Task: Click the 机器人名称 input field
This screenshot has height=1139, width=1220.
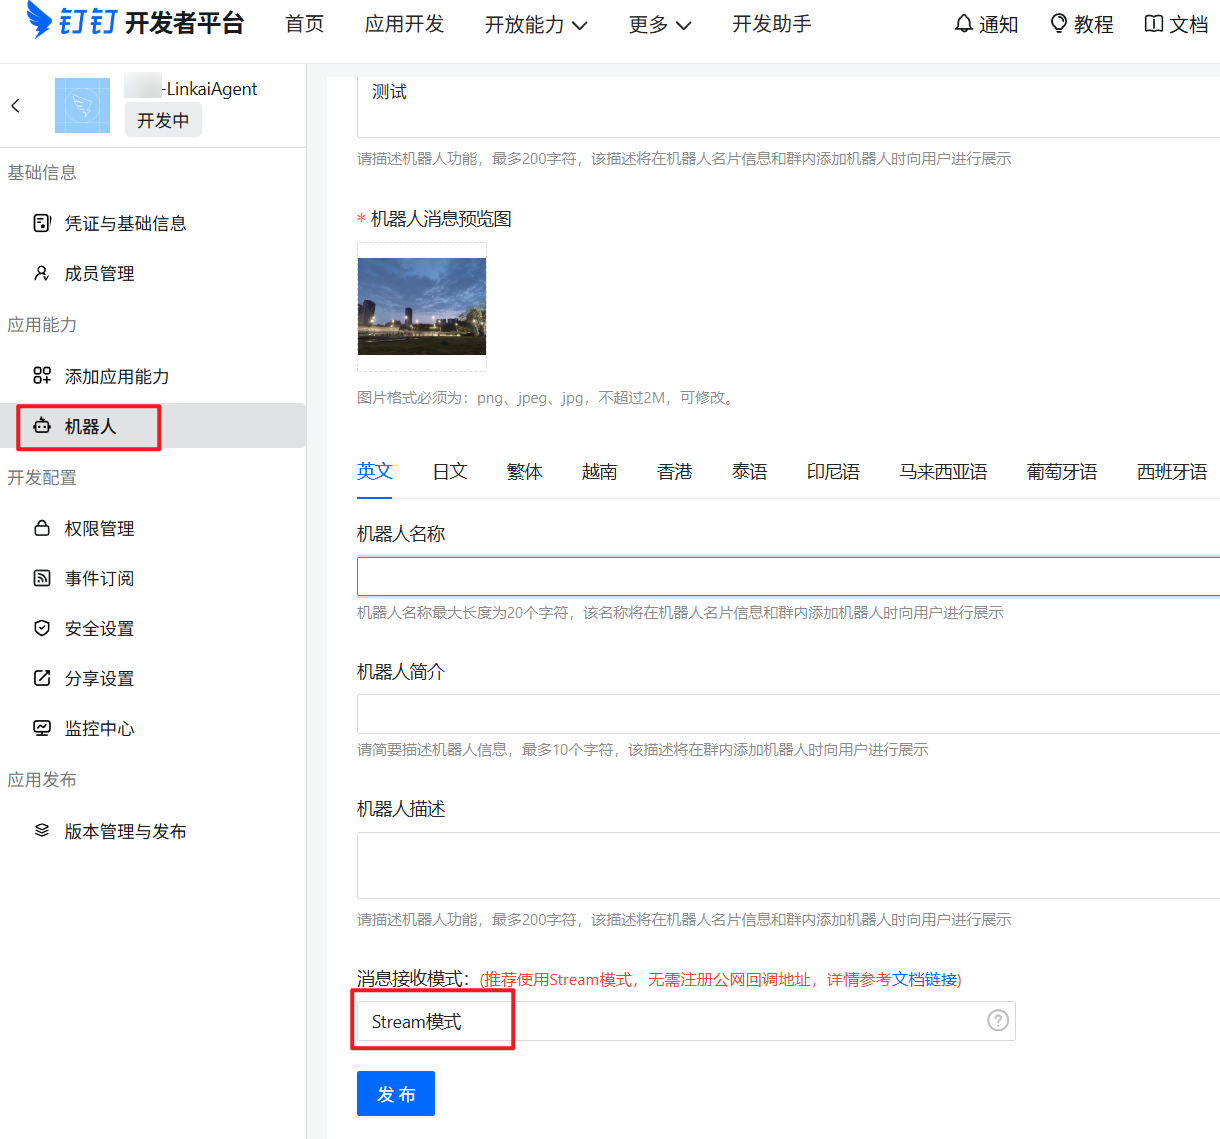Action: point(788,576)
